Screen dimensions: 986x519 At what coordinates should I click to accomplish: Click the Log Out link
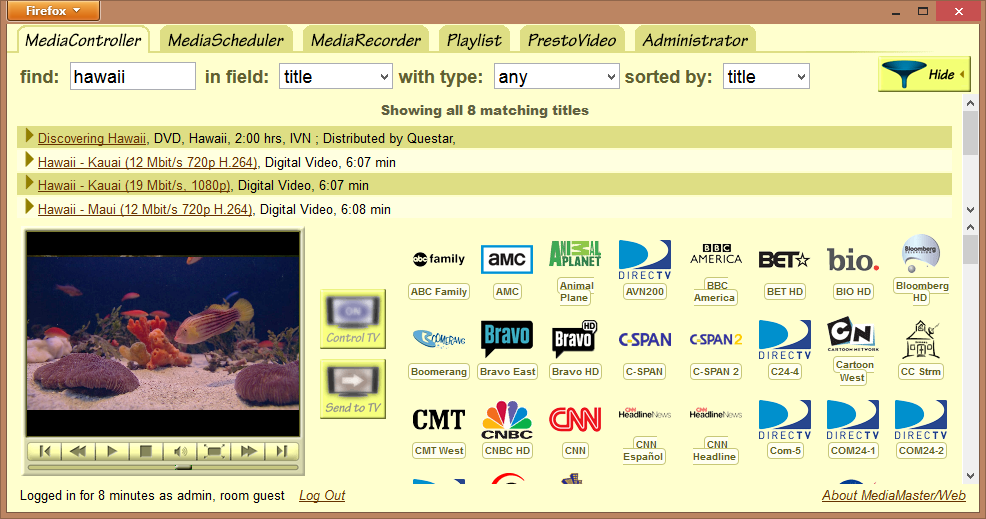[322, 496]
